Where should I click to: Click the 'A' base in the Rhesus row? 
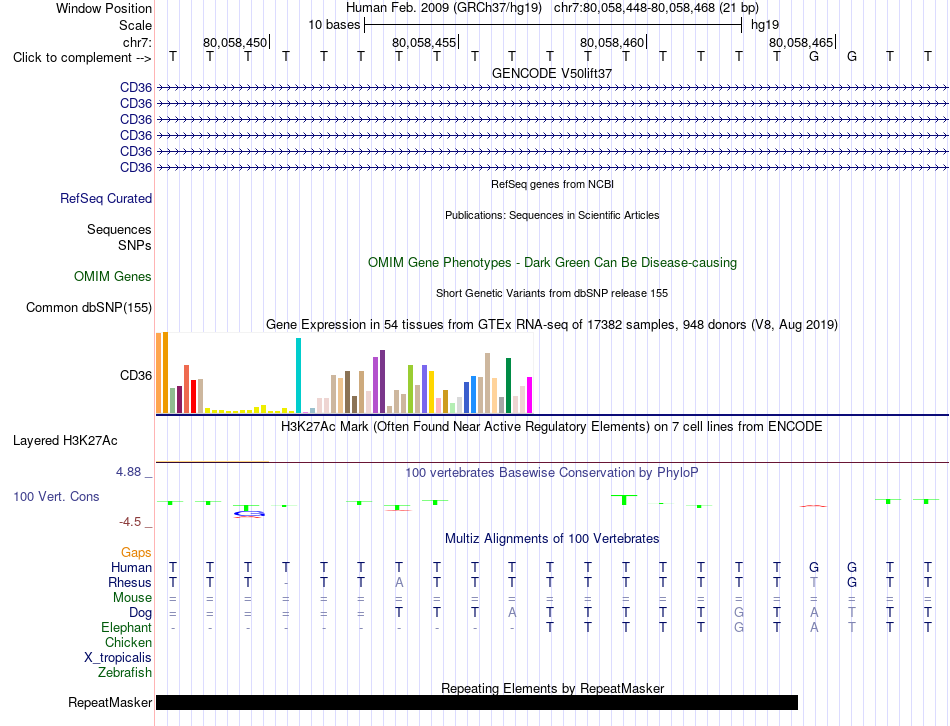pyautogui.click(x=399, y=582)
